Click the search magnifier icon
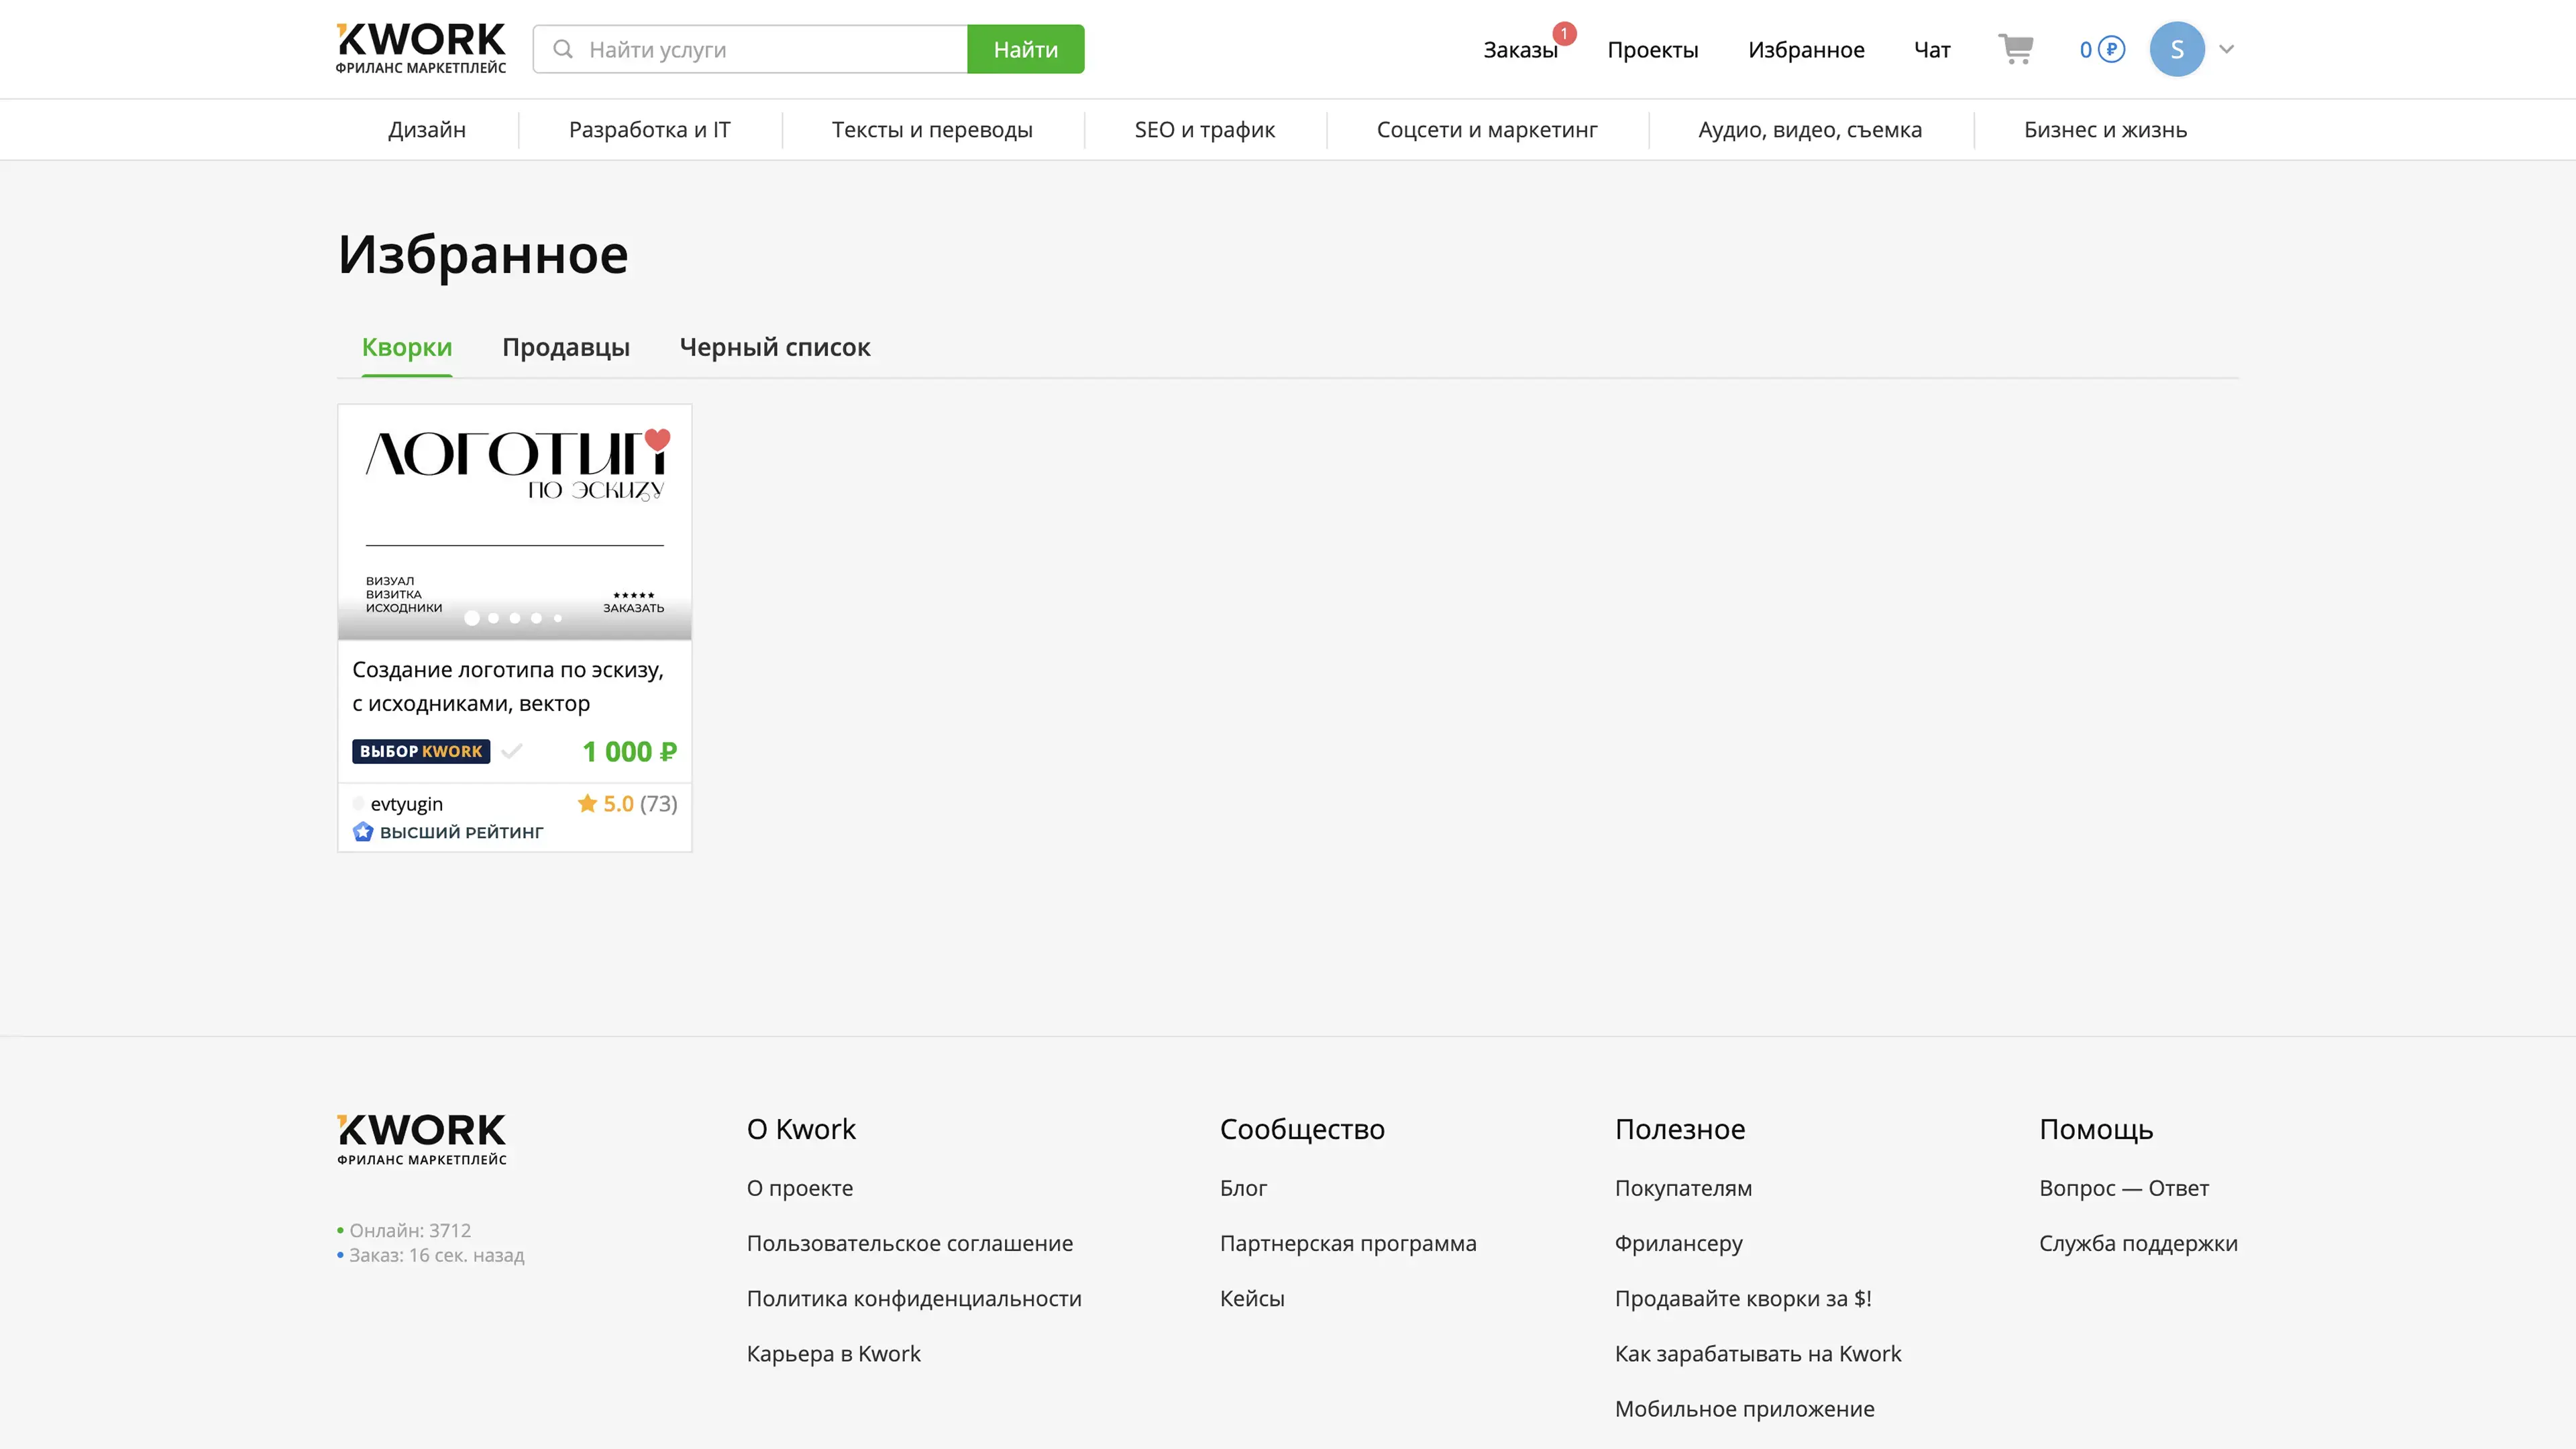Viewport: 2576px width, 1449px height. 563,49
